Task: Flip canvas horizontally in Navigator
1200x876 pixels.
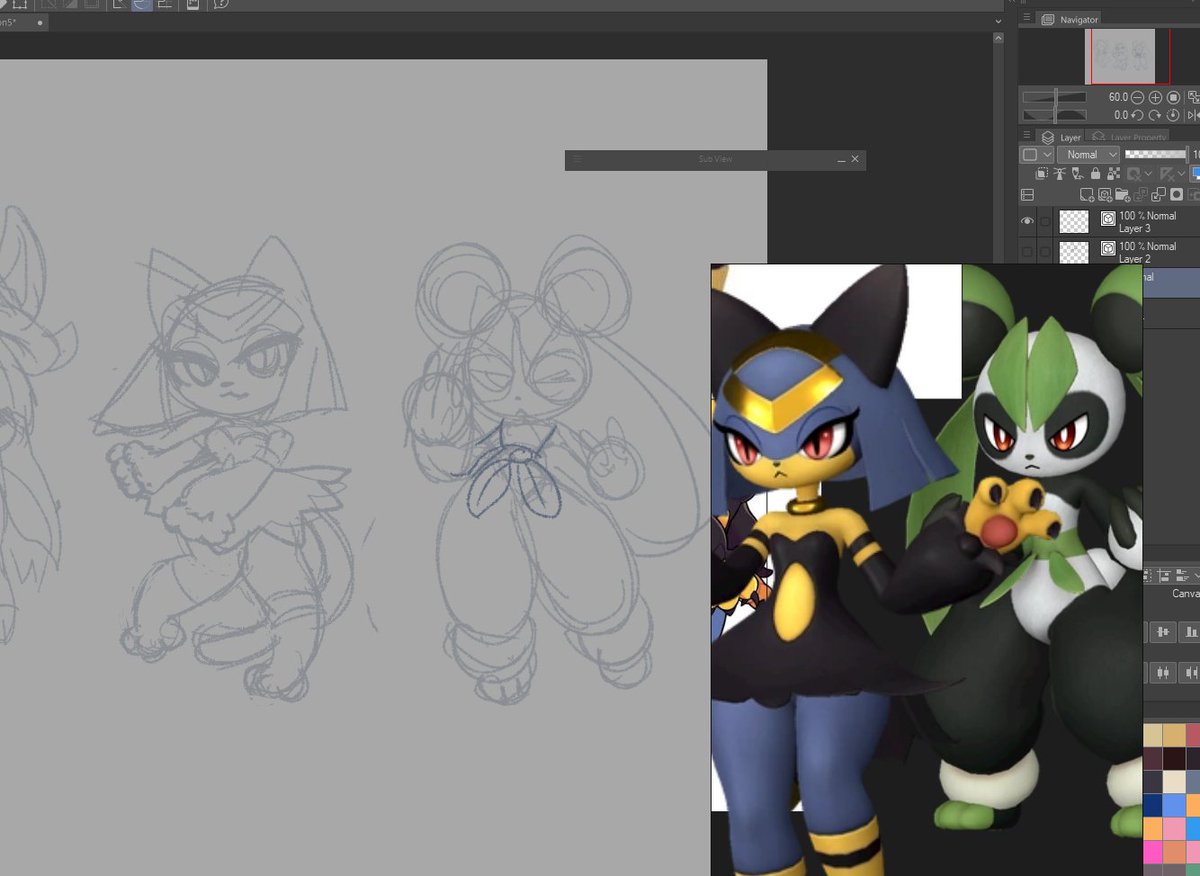Action: click(x=1193, y=115)
